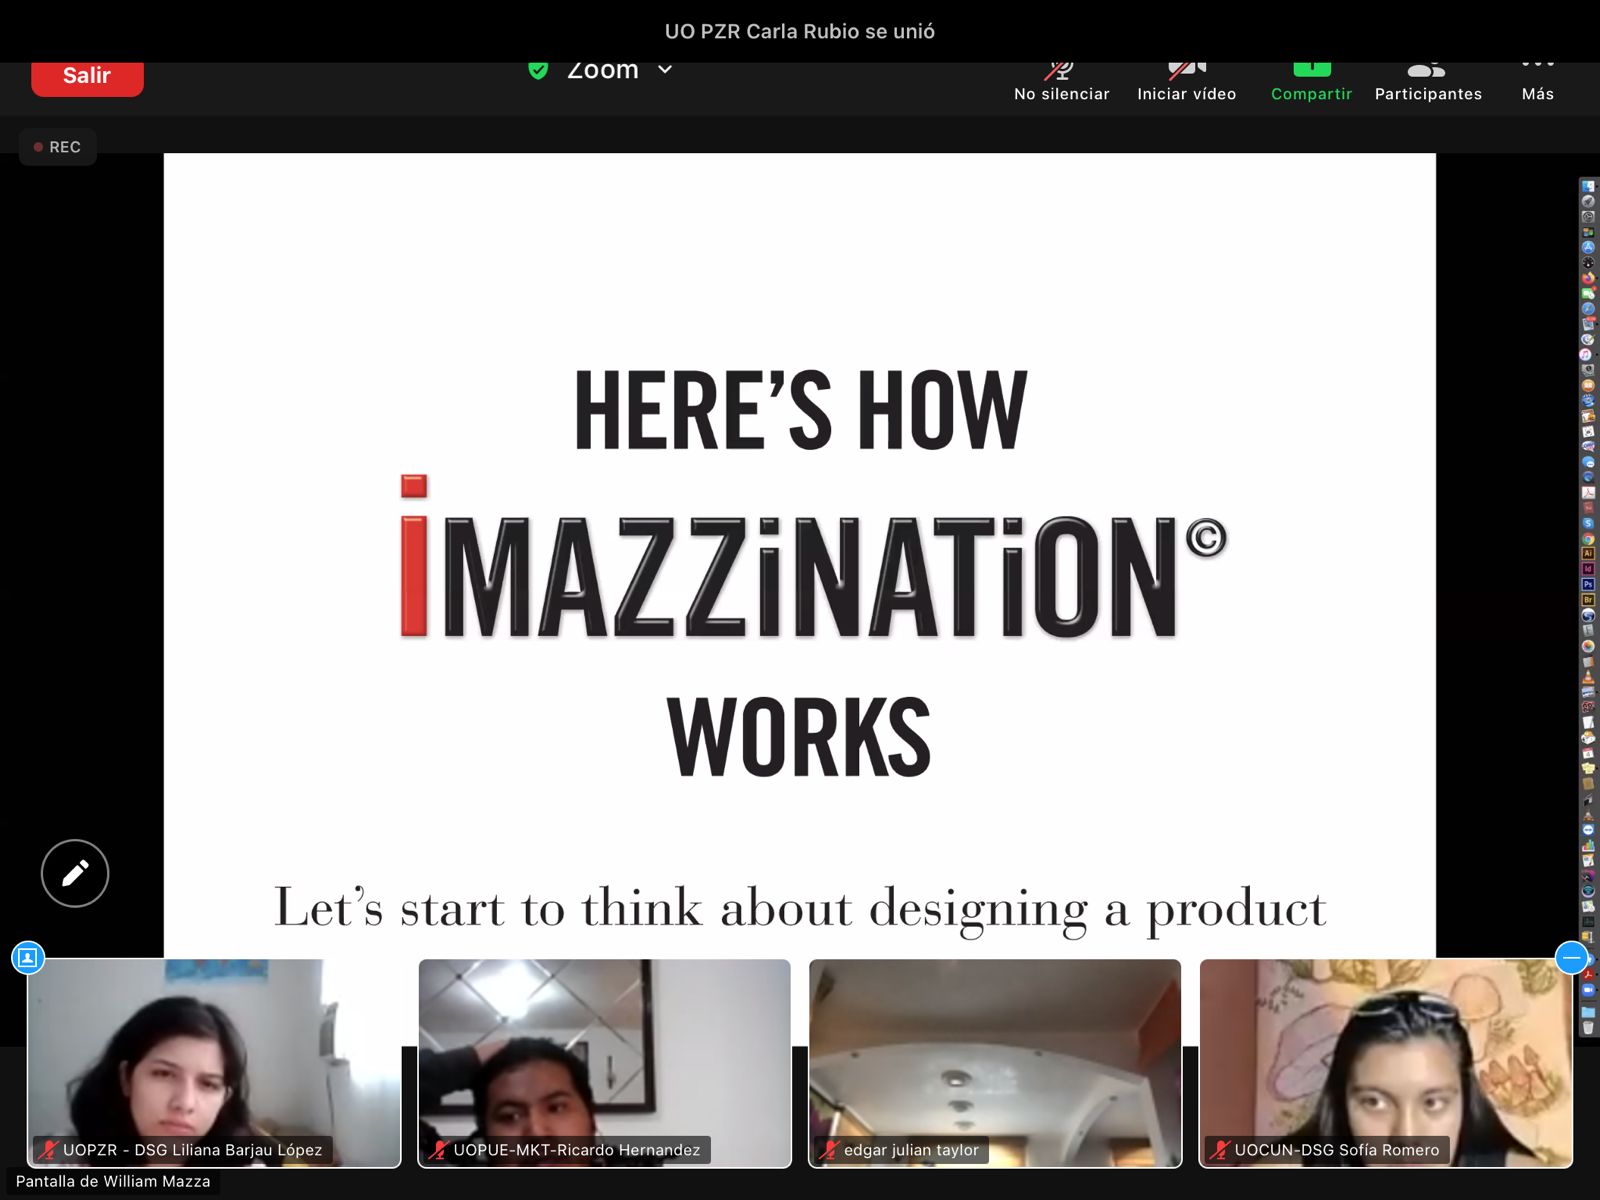Click VLC cone icon in shared dock
The image size is (1600, 1200).
[x=1588, y=677]
